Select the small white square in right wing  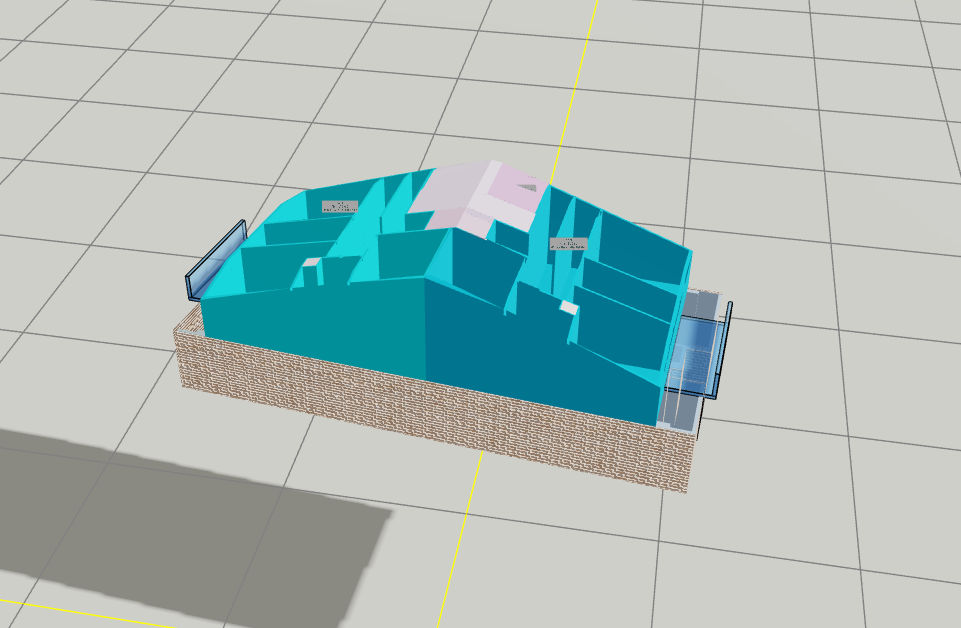click(568, 306)
